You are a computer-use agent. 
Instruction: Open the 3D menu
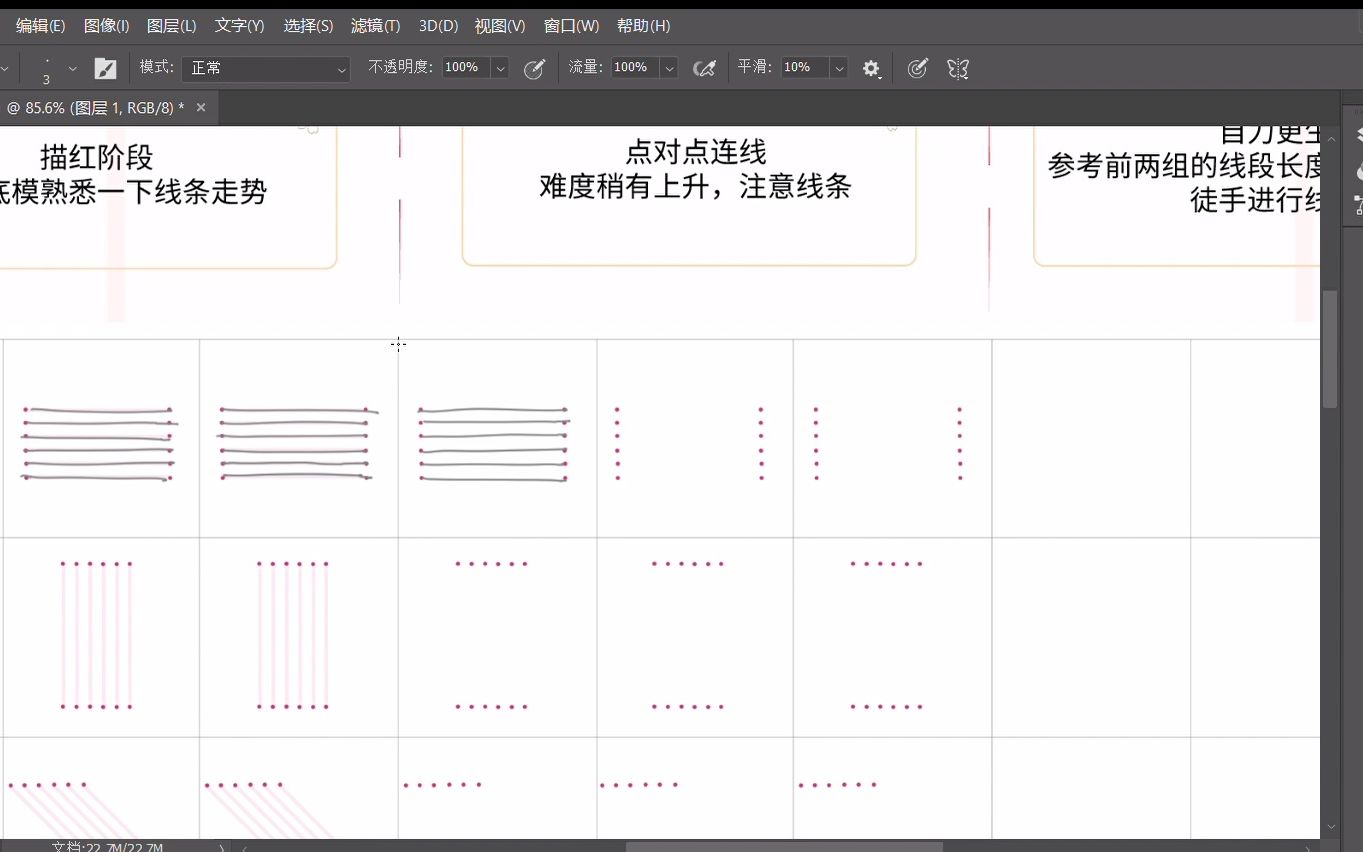[438, 25]
